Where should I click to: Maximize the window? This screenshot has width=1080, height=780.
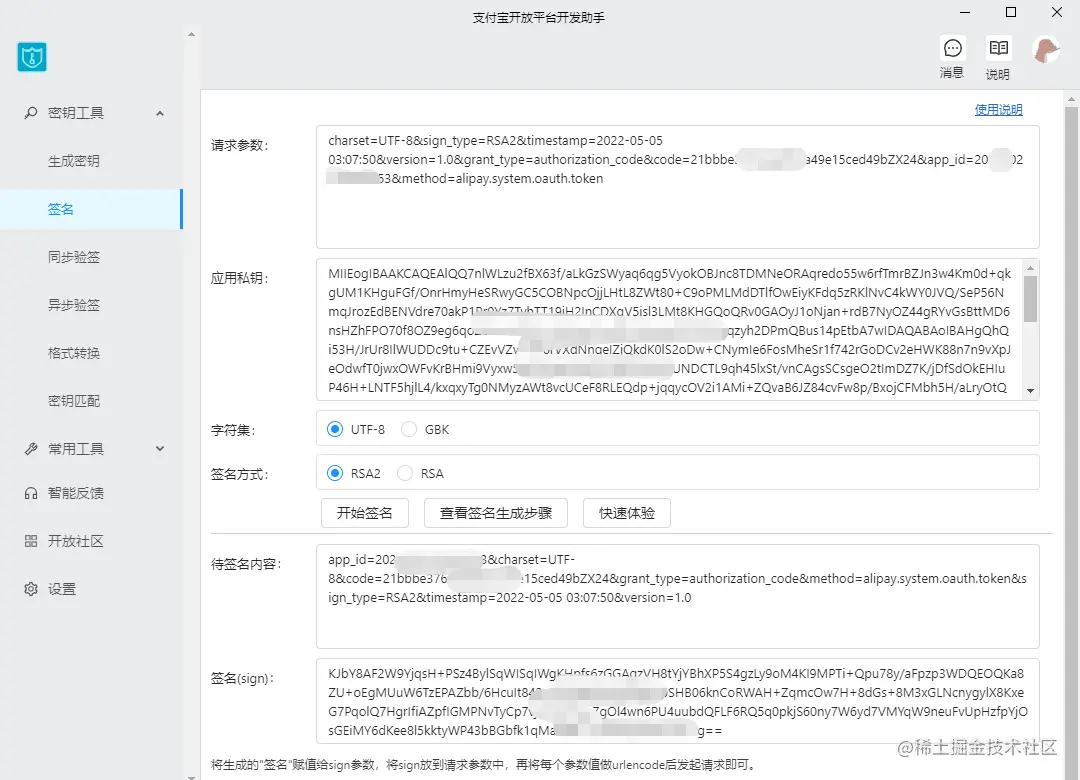tap(1011, 12)
